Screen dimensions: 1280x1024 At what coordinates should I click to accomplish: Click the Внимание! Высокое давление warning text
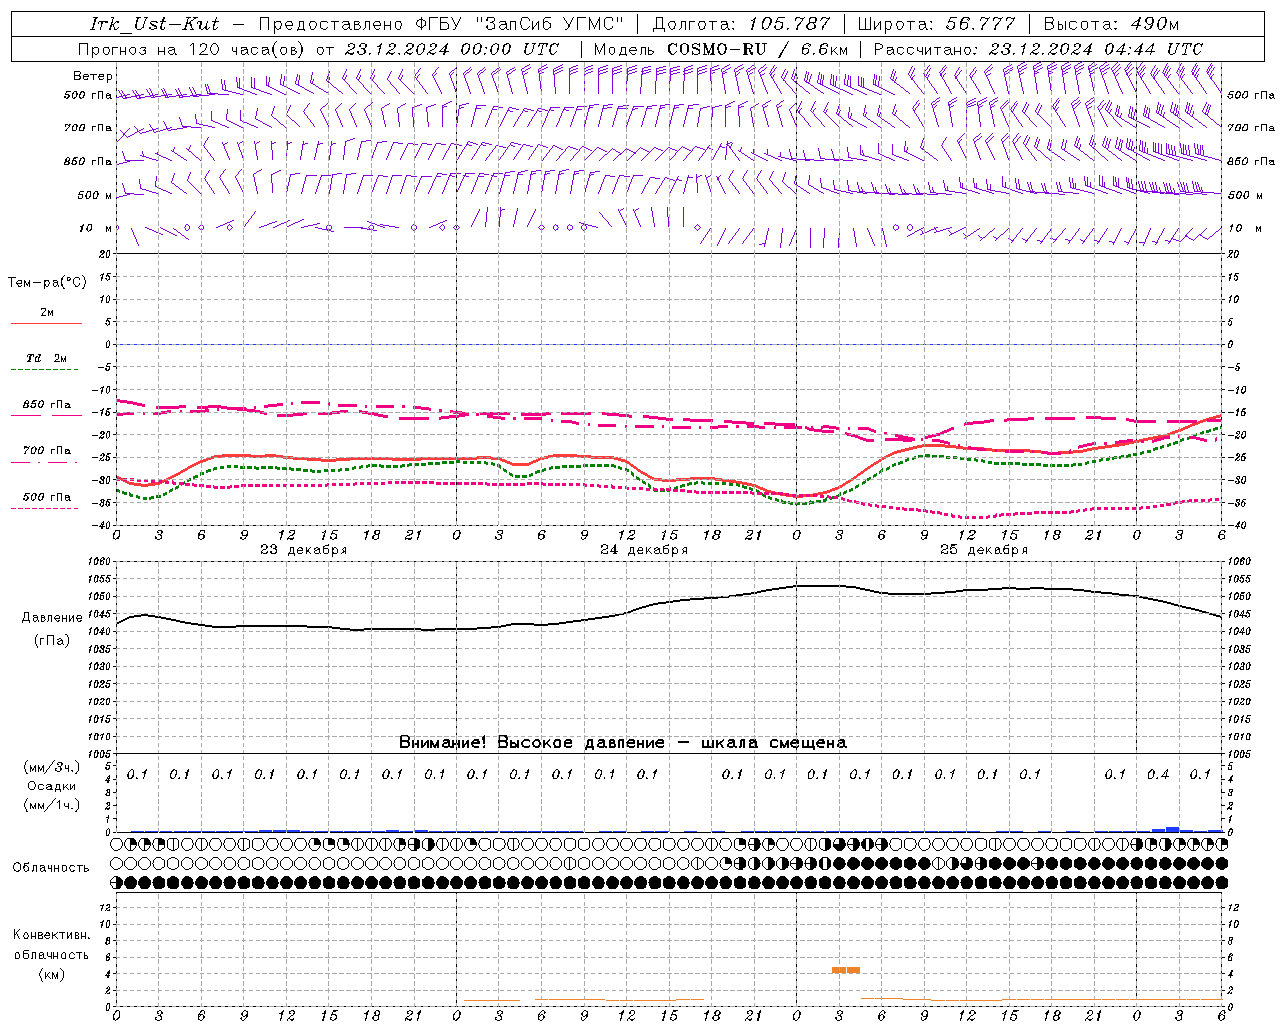pos(623,743)
